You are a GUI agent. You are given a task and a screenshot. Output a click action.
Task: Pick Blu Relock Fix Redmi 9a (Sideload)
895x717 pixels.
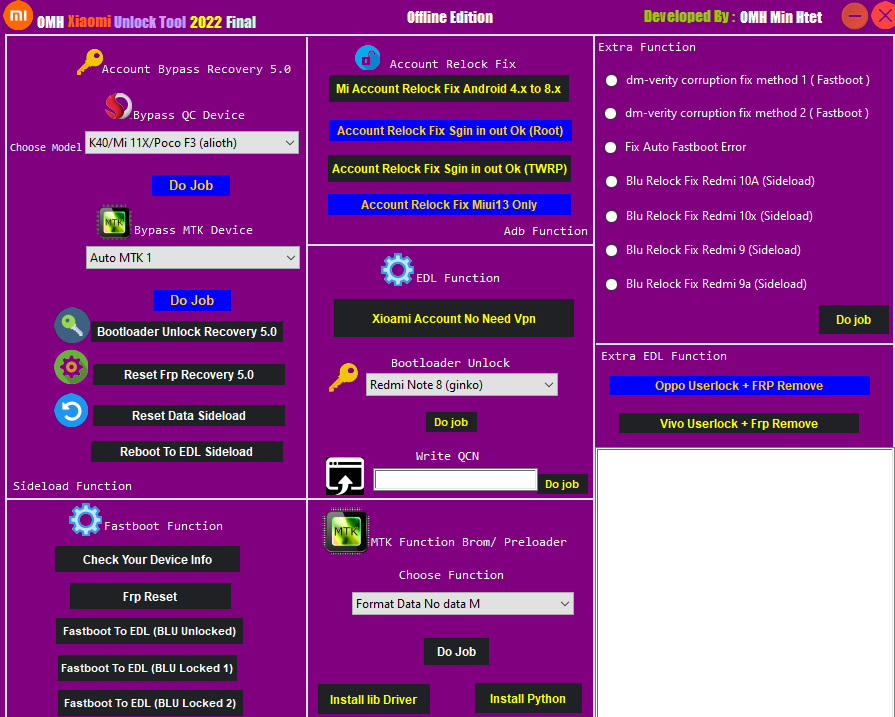click(x=611, y=284)
